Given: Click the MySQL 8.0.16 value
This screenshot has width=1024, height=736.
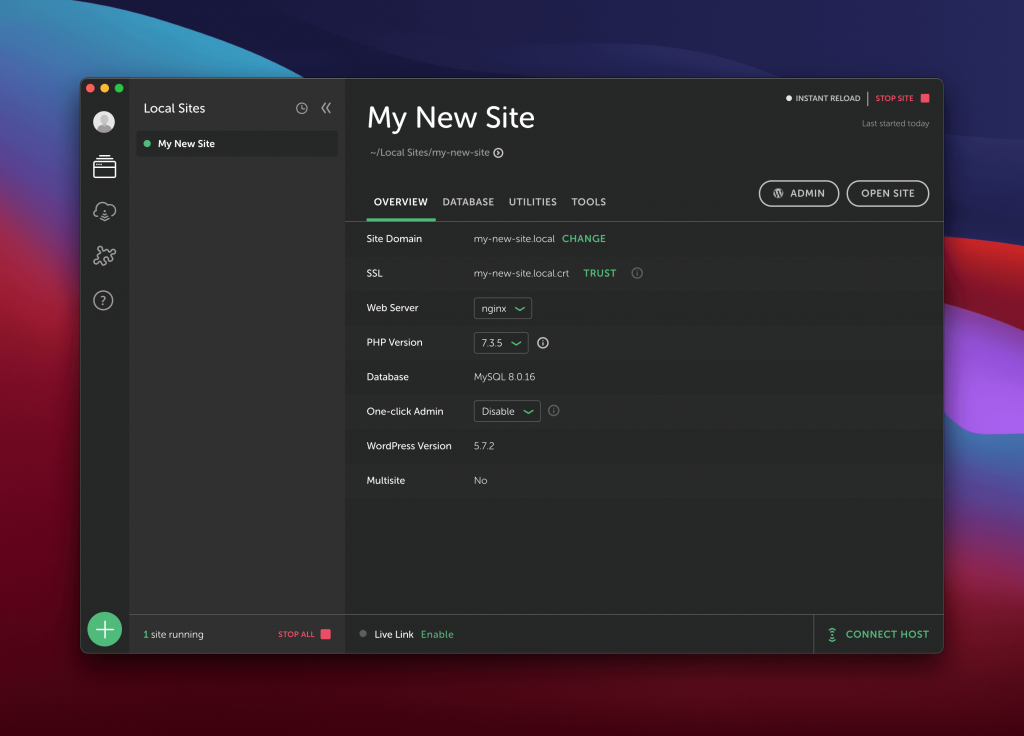Looking at the screenshot, I should tap(504, 377).
